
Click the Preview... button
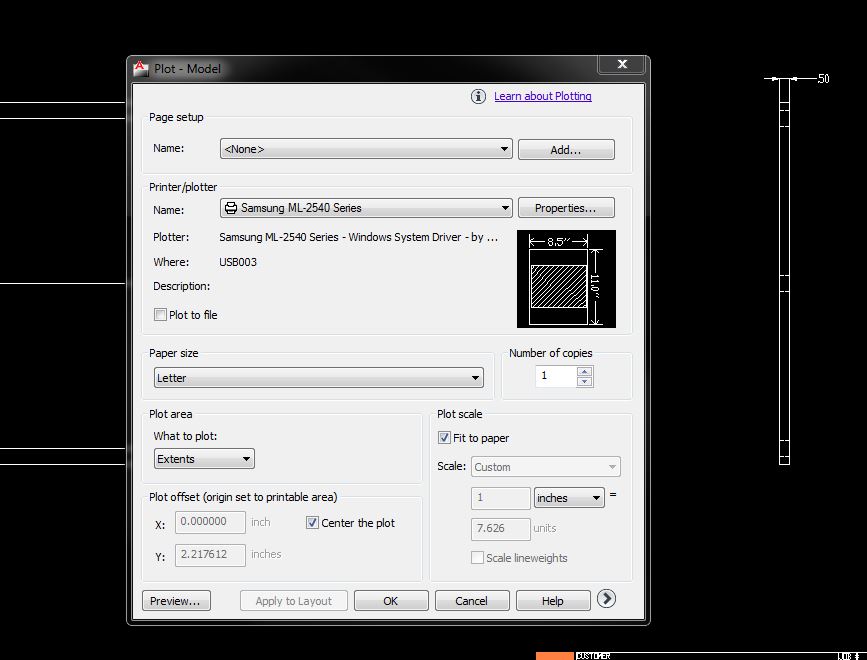point(176,601)
